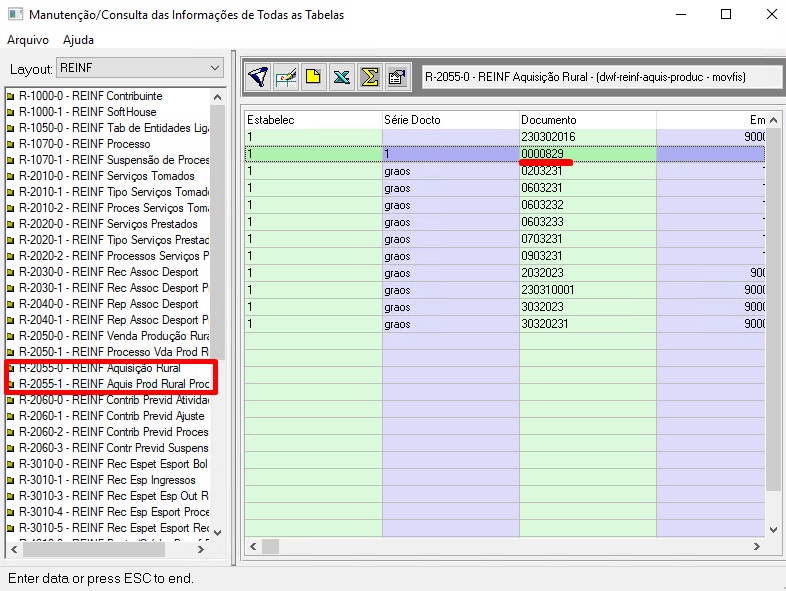Click the table title field R-2055-0 REINF Aquisição Rural
This screenshot has width=786, height=591.
click(x=601, y=77)
